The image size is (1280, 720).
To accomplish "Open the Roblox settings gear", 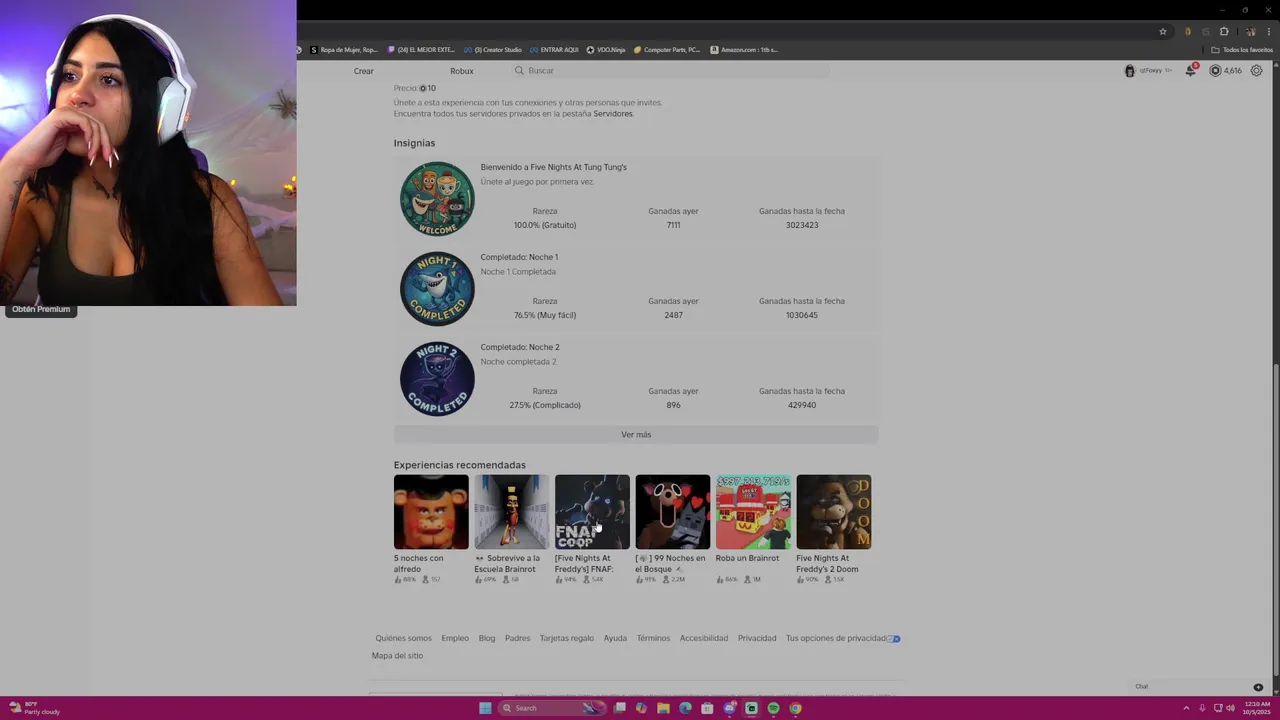I will (1257, 71).
